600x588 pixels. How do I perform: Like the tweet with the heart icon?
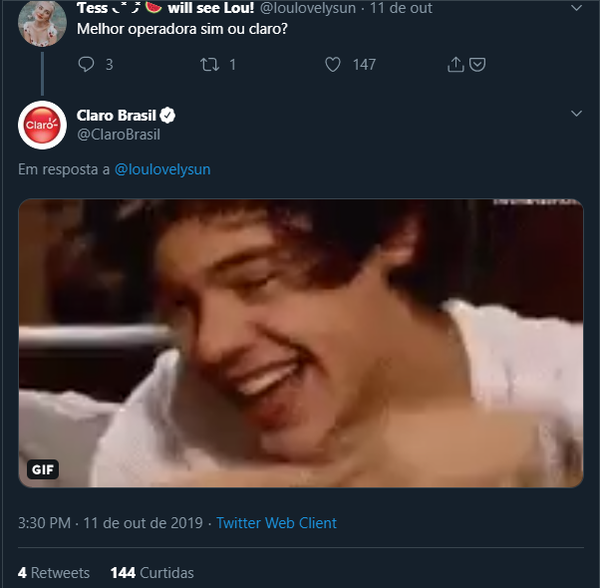pyautogui.click(x=333, y=64)
